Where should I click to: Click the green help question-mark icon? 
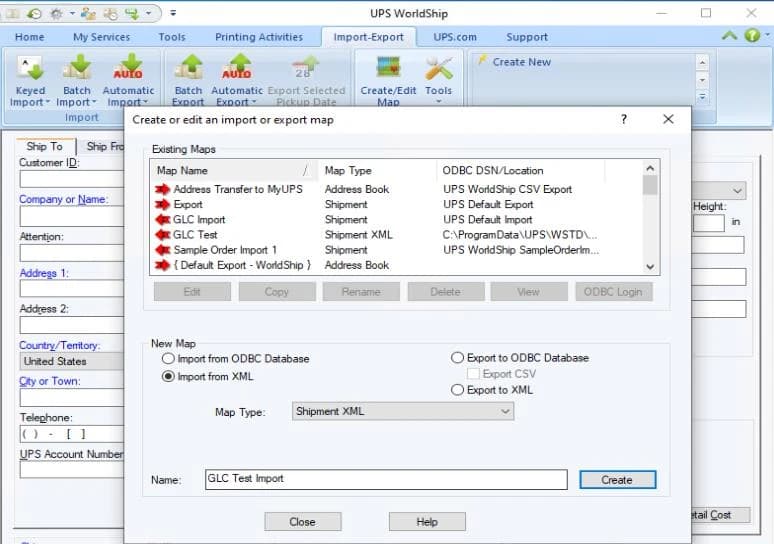752,35
